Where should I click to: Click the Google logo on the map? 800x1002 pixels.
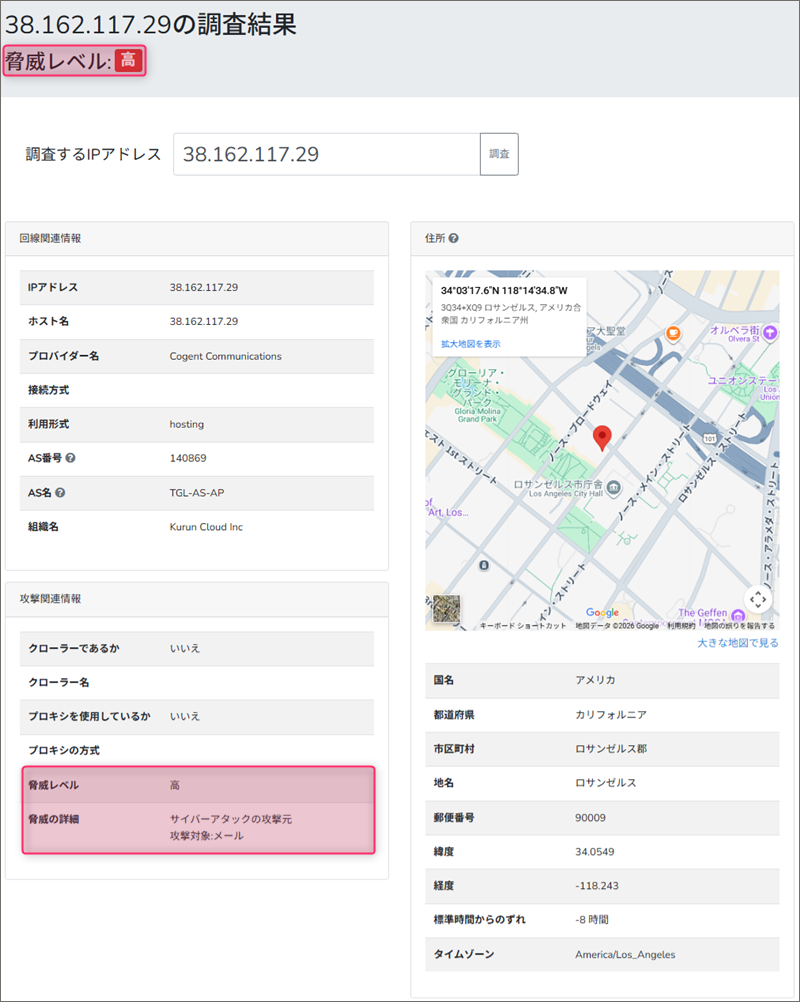[602, 612]
